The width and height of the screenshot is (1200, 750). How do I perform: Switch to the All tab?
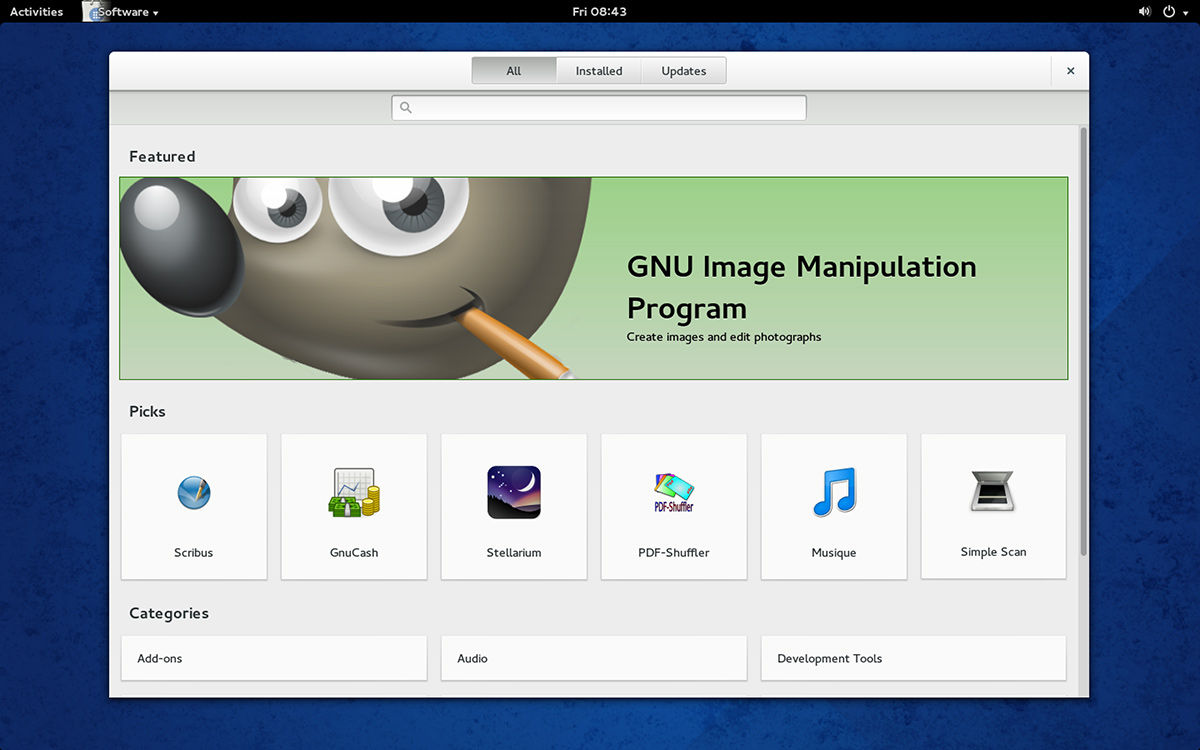coord(514,71)
